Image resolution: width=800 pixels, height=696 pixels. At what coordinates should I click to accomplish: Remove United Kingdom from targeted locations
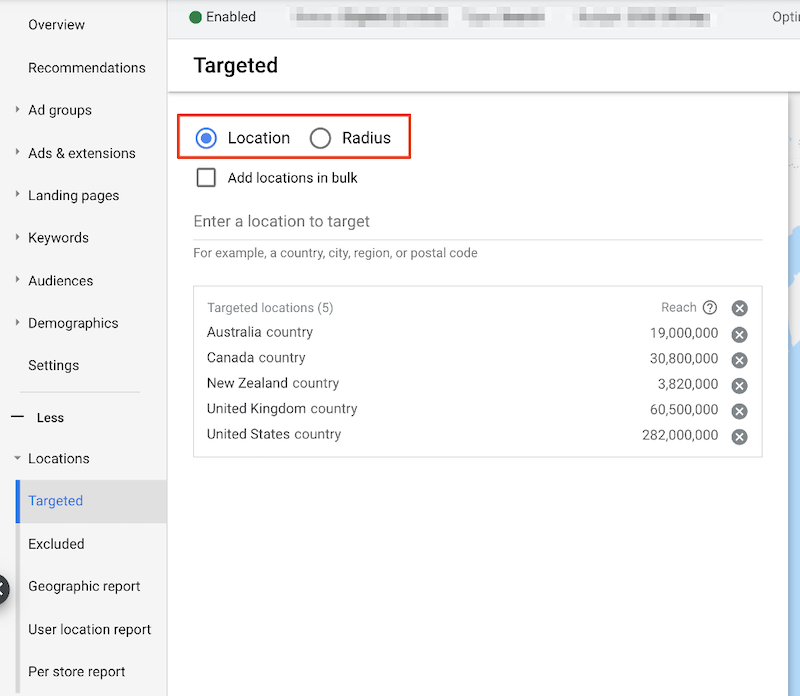(739, 410)
